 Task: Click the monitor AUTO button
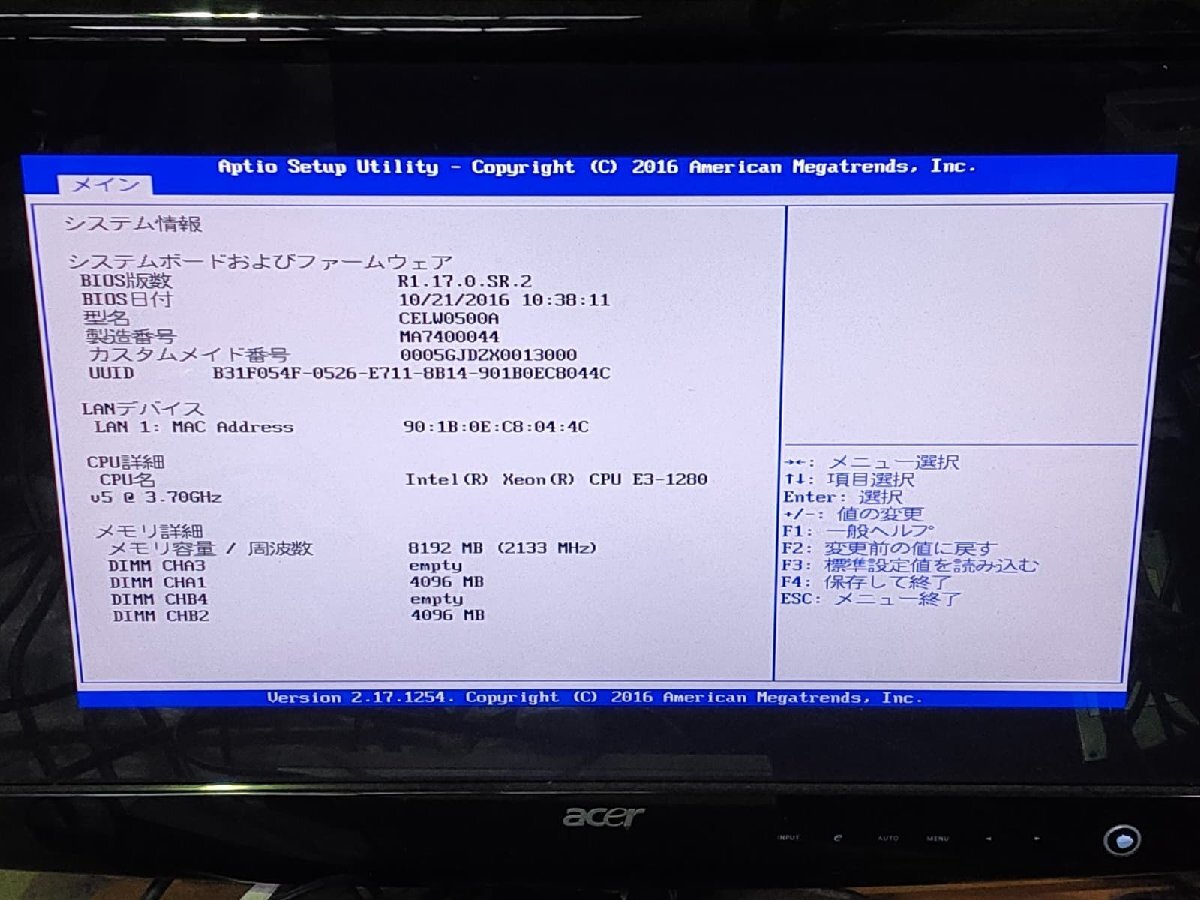coord(888,838)
